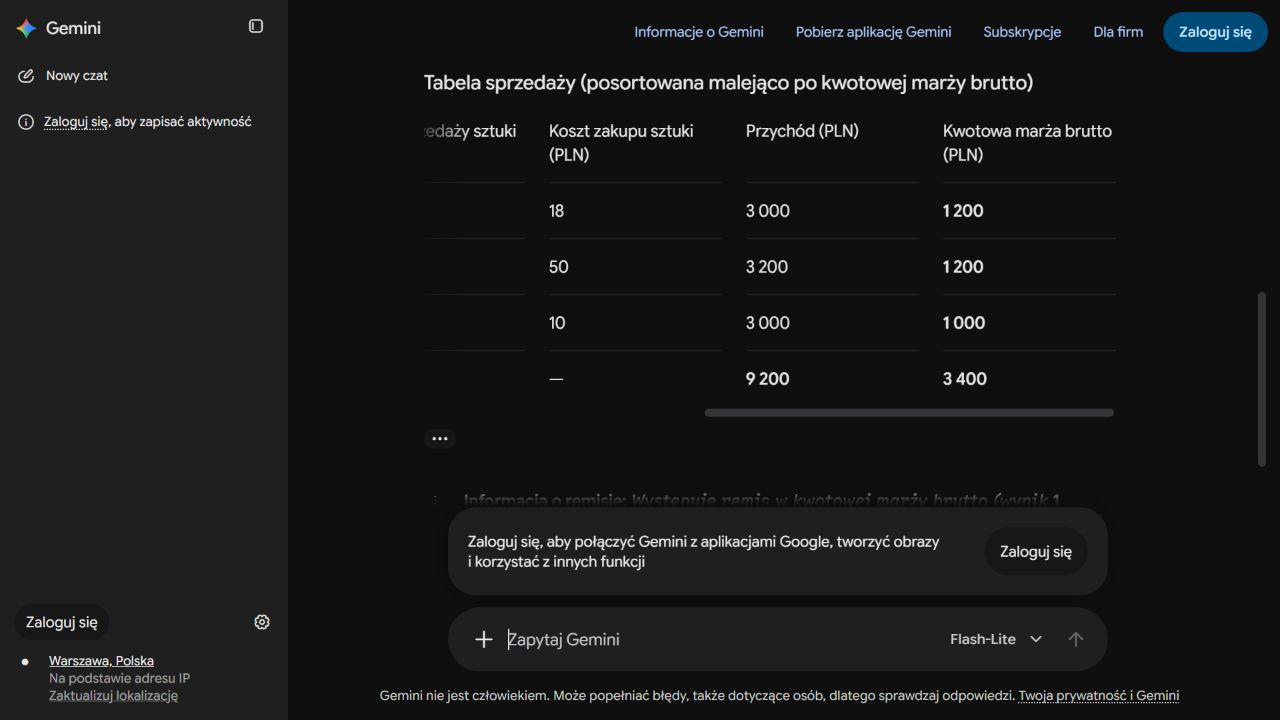Open Pobierz aplikację Gemini in the header

[x=874, y=32]
